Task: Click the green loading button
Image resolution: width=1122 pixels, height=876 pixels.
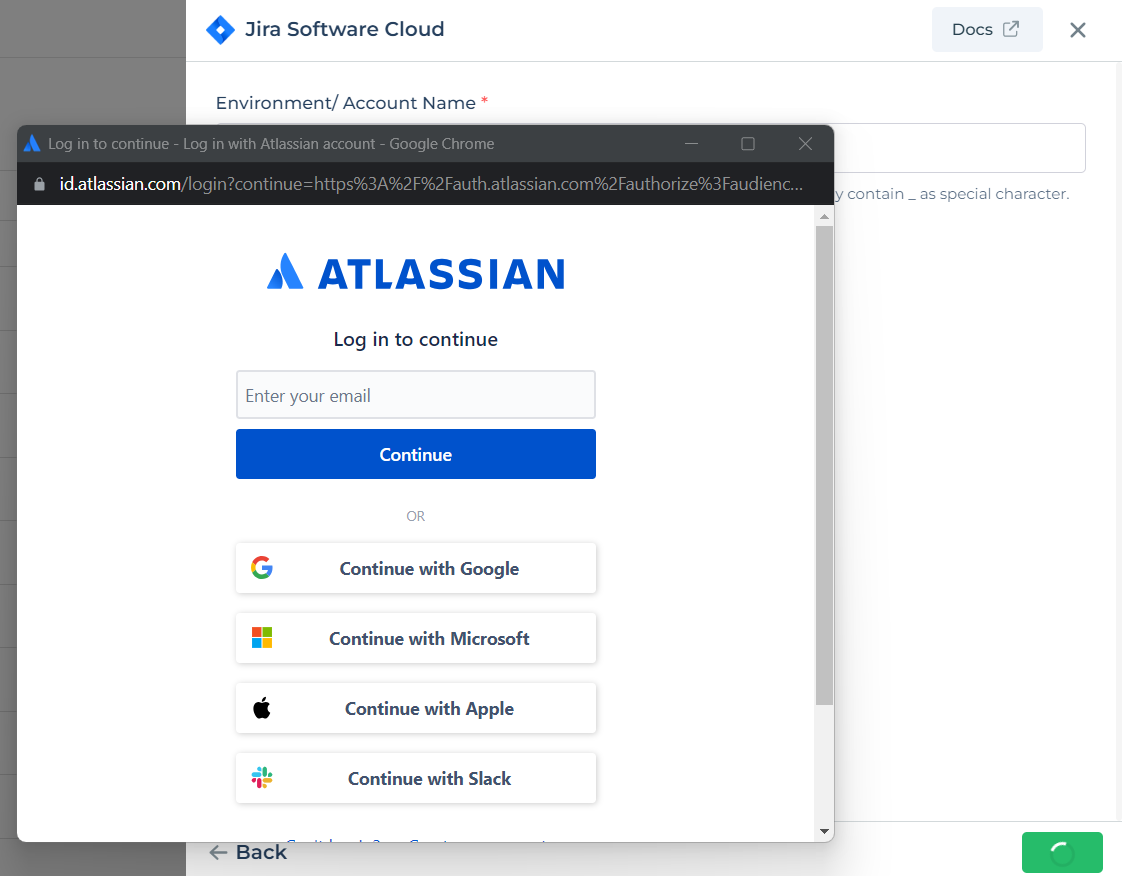Action: (x=1062, y=852)
